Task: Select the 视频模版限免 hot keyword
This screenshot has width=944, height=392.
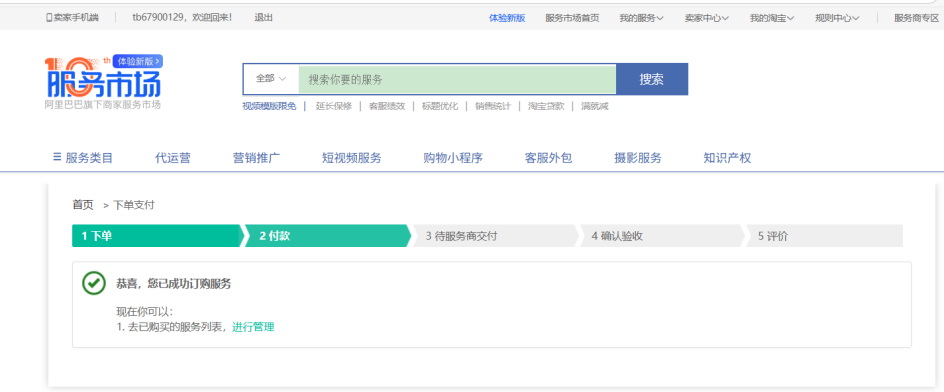Action: coord(269,107)
